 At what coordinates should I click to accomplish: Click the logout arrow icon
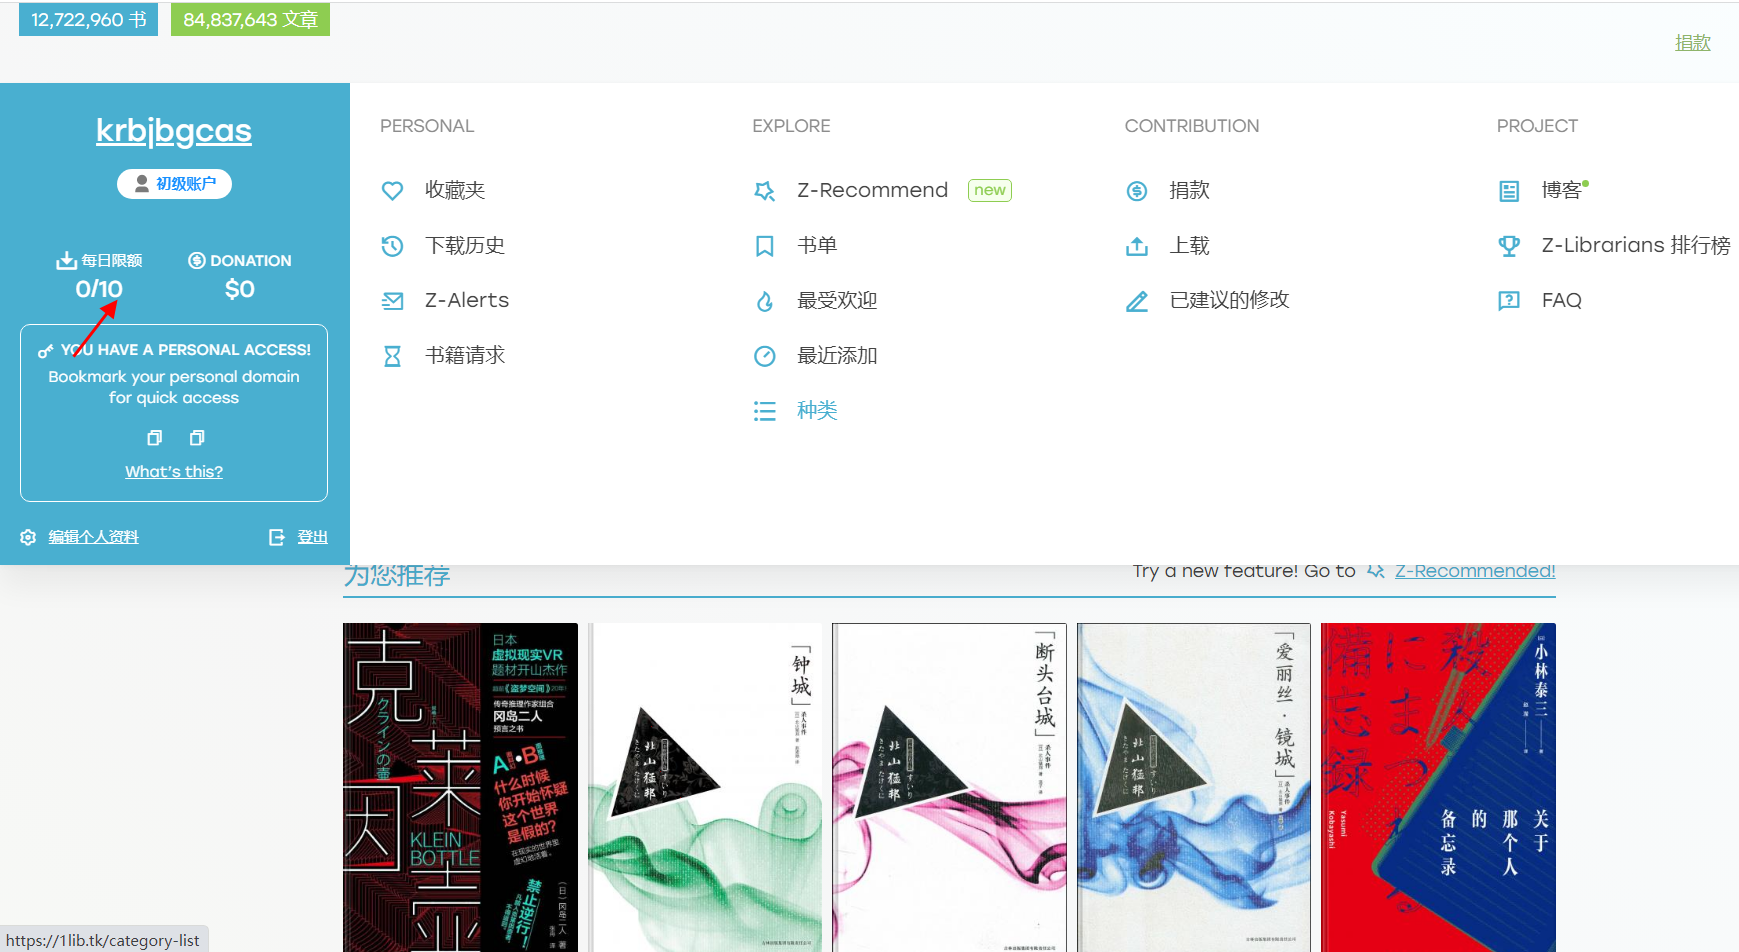point(277,537)
